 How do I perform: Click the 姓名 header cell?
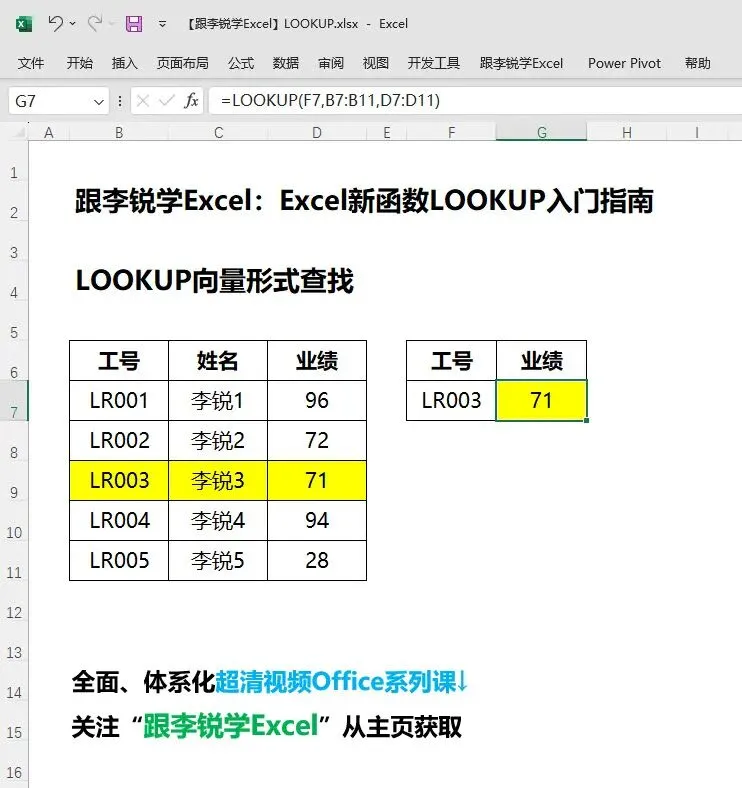(218, 360)
